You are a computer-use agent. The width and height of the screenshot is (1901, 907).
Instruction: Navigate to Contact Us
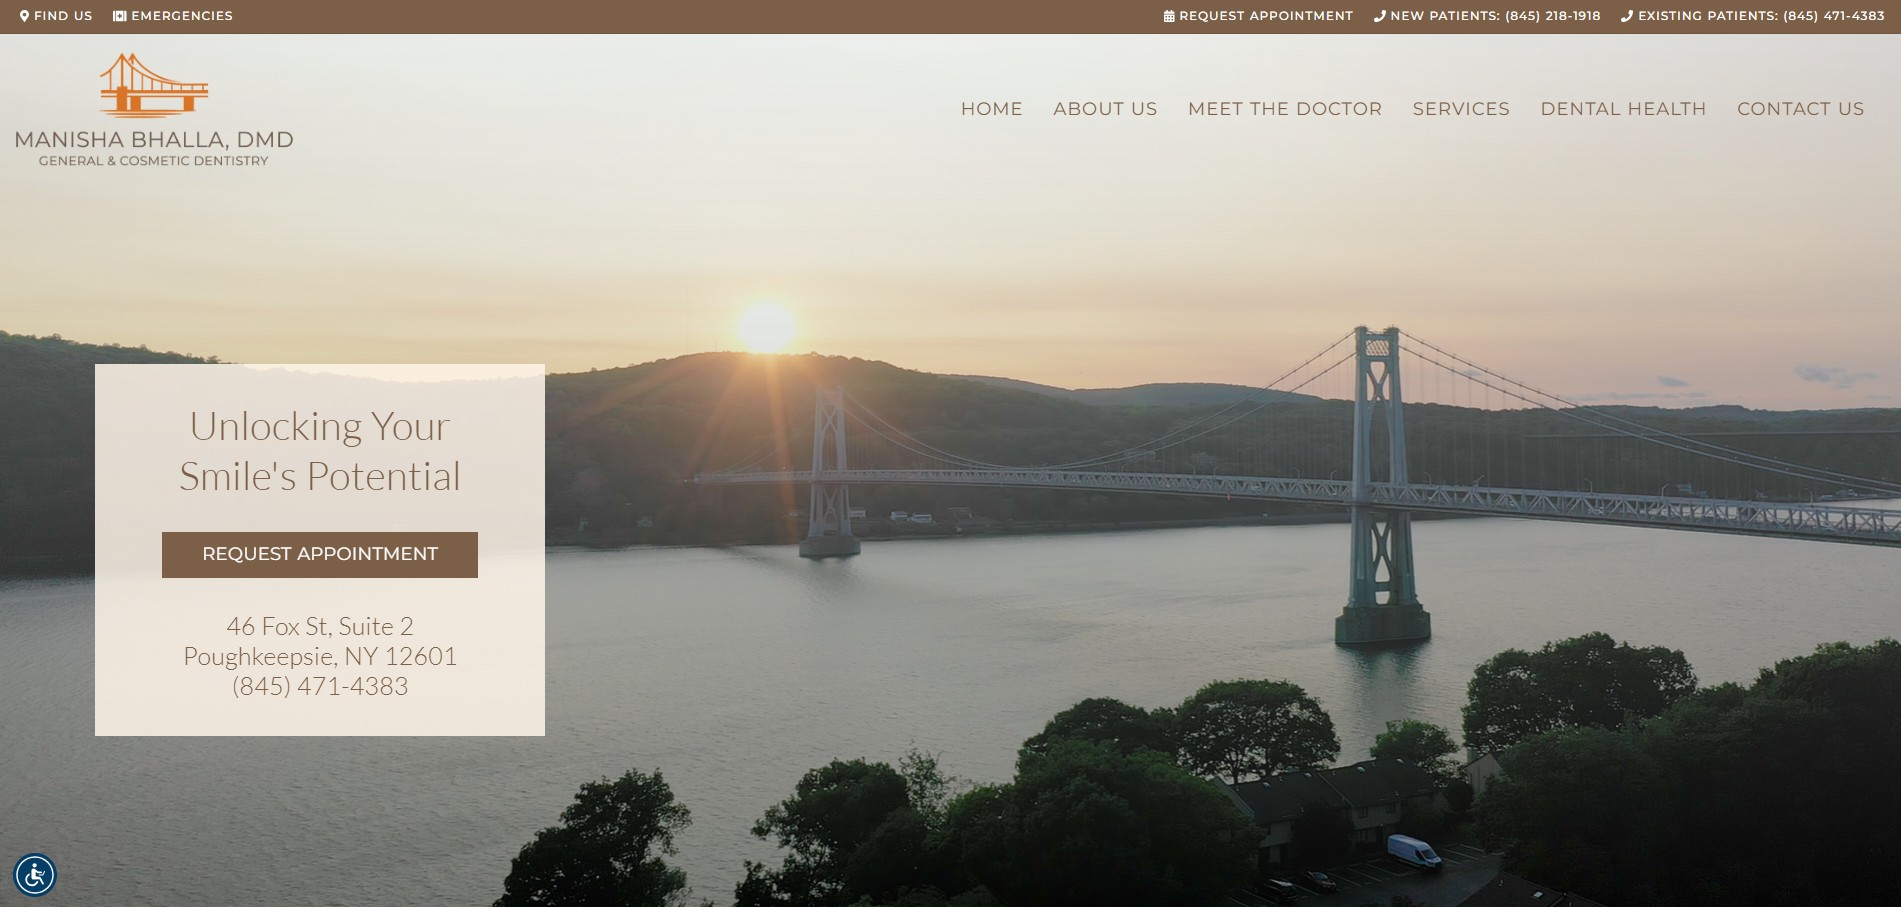(x=1800, y=109)
